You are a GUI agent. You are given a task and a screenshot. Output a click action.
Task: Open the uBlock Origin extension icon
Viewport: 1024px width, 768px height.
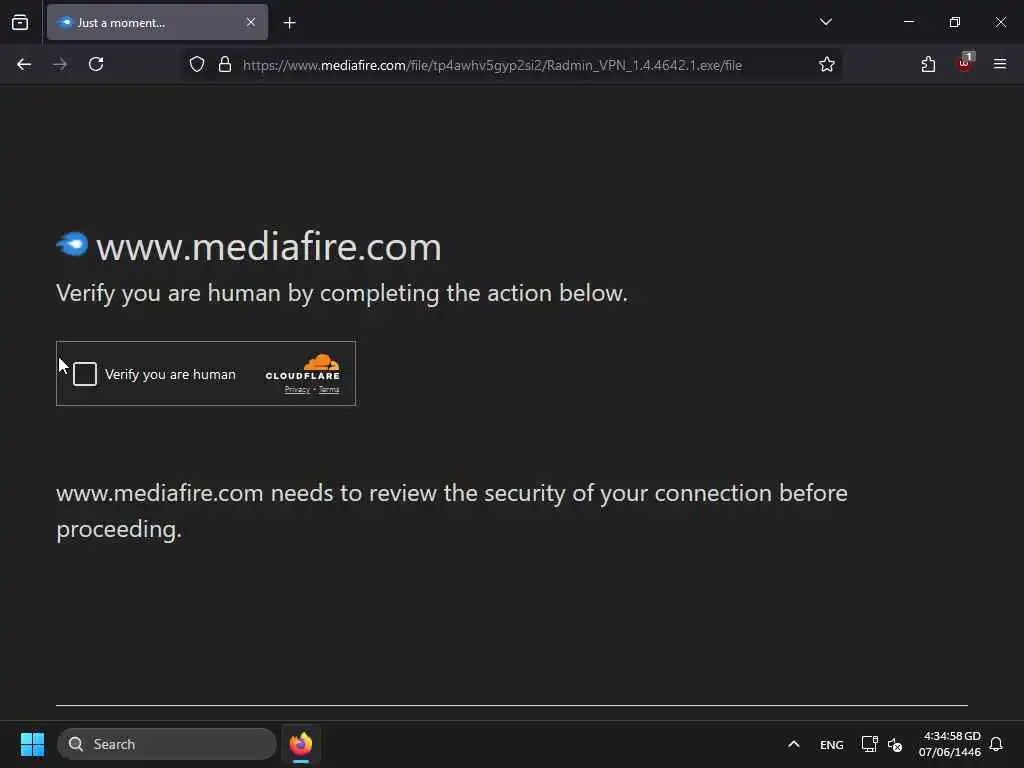coord(965,63)
